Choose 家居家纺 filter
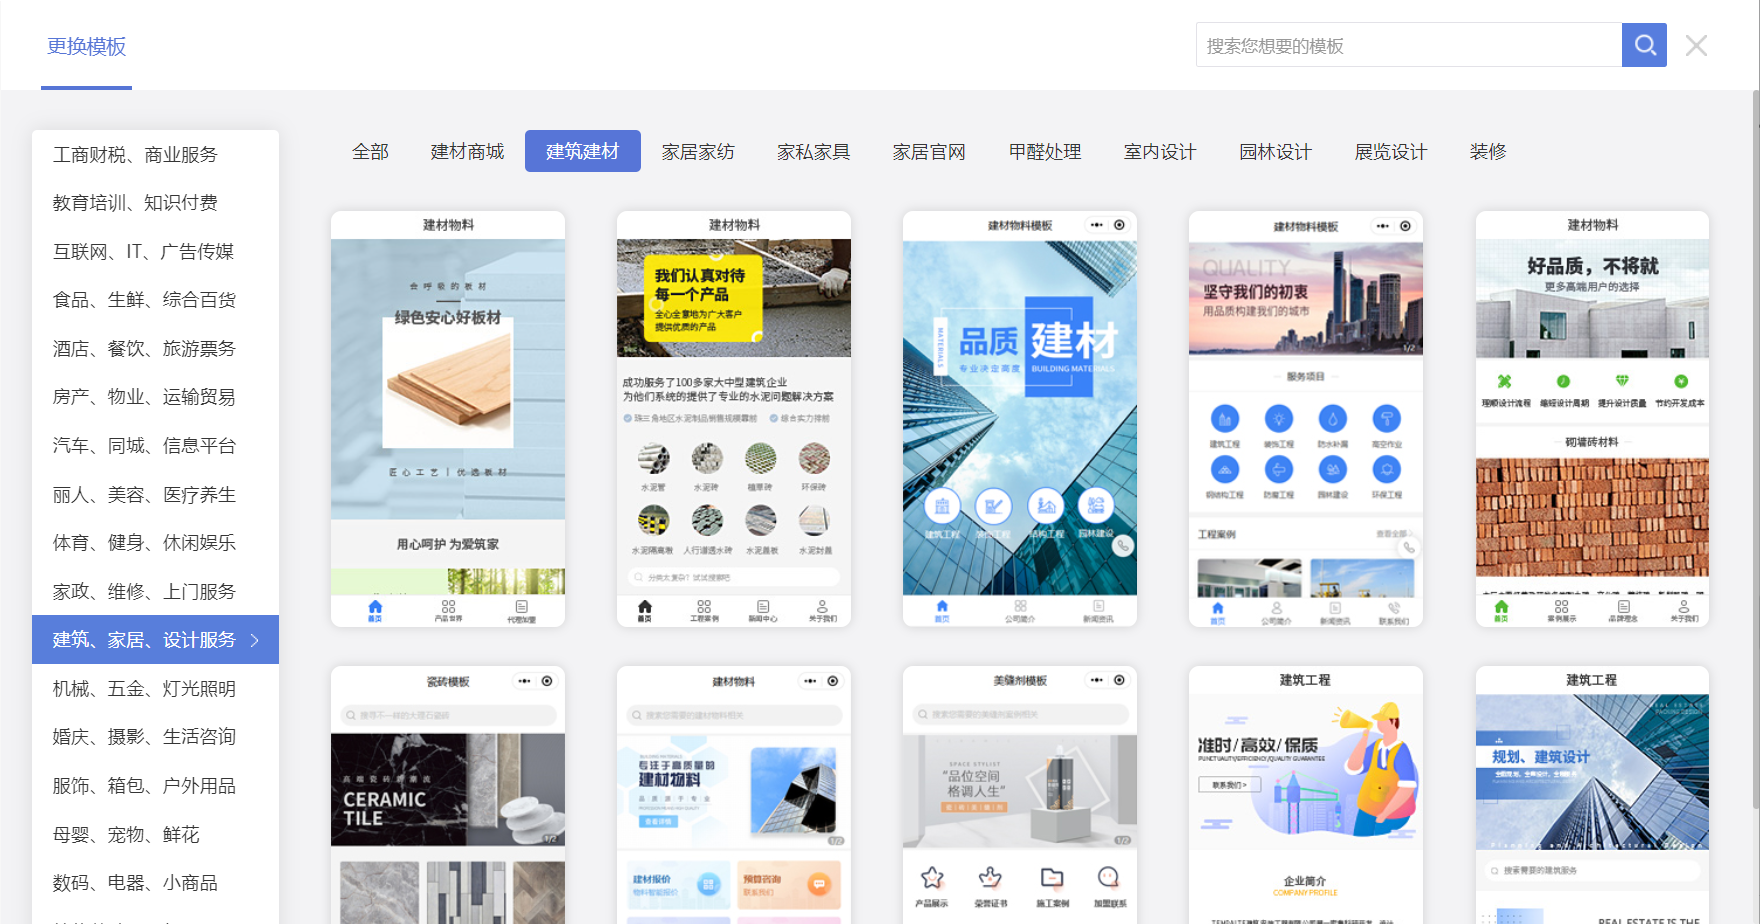Viewport: 1760px width, 924px height. pos(698,152)
